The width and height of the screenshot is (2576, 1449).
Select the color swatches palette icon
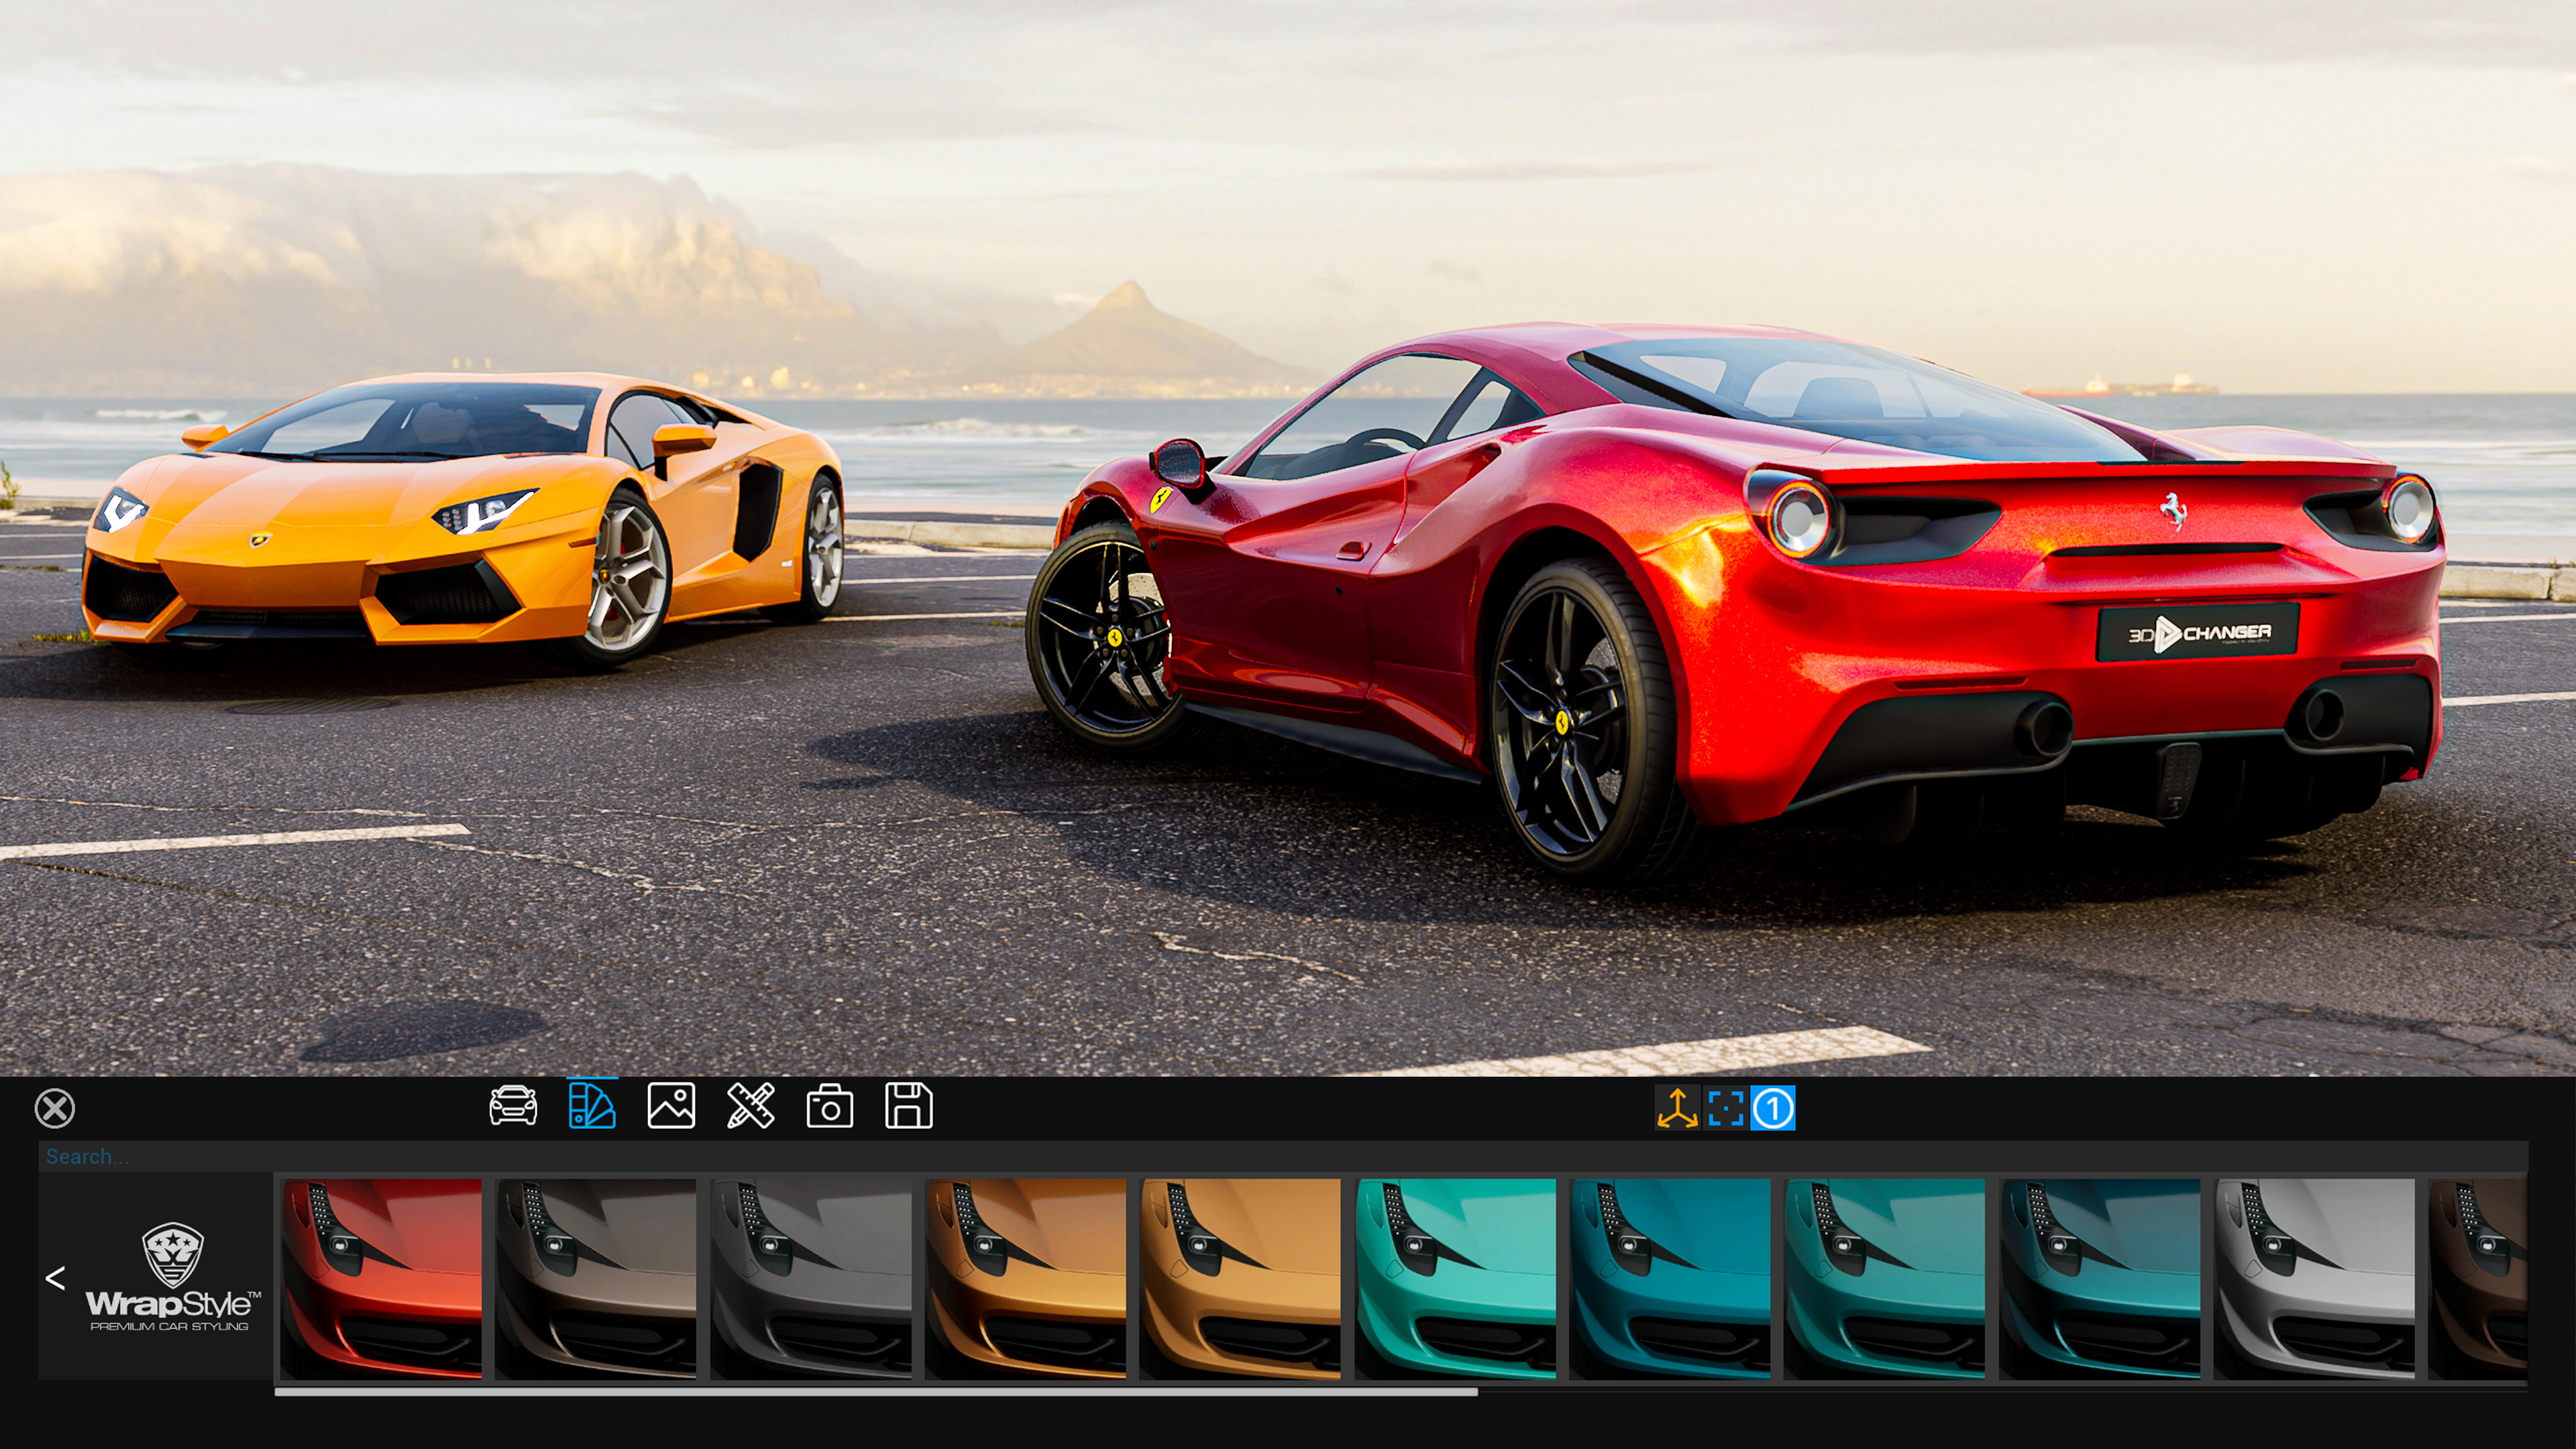click(592, 1105)
